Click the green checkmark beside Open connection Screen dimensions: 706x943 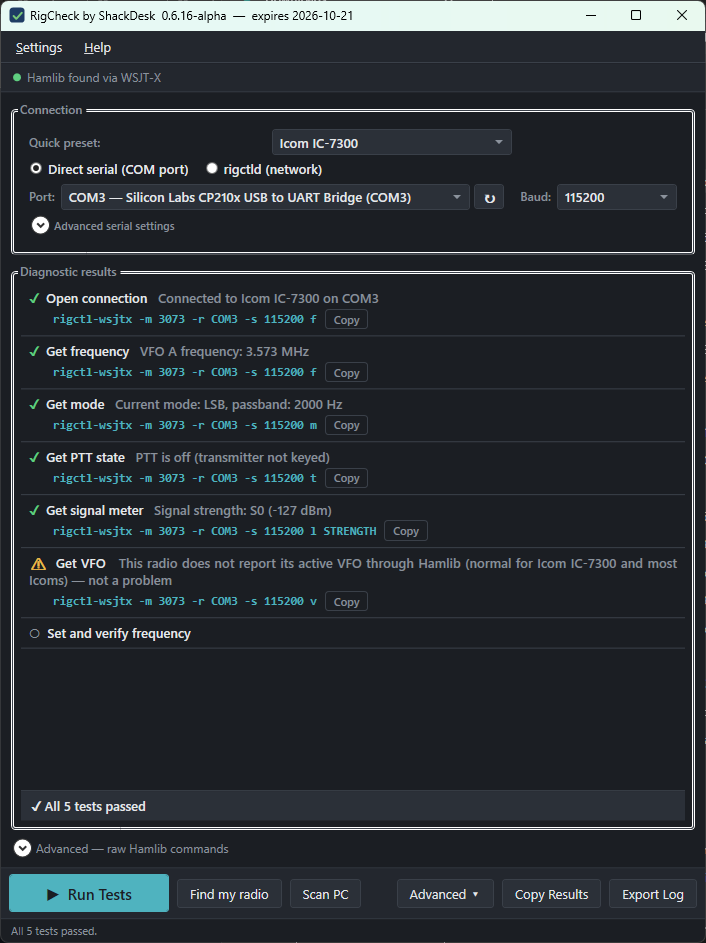point(35,298)
